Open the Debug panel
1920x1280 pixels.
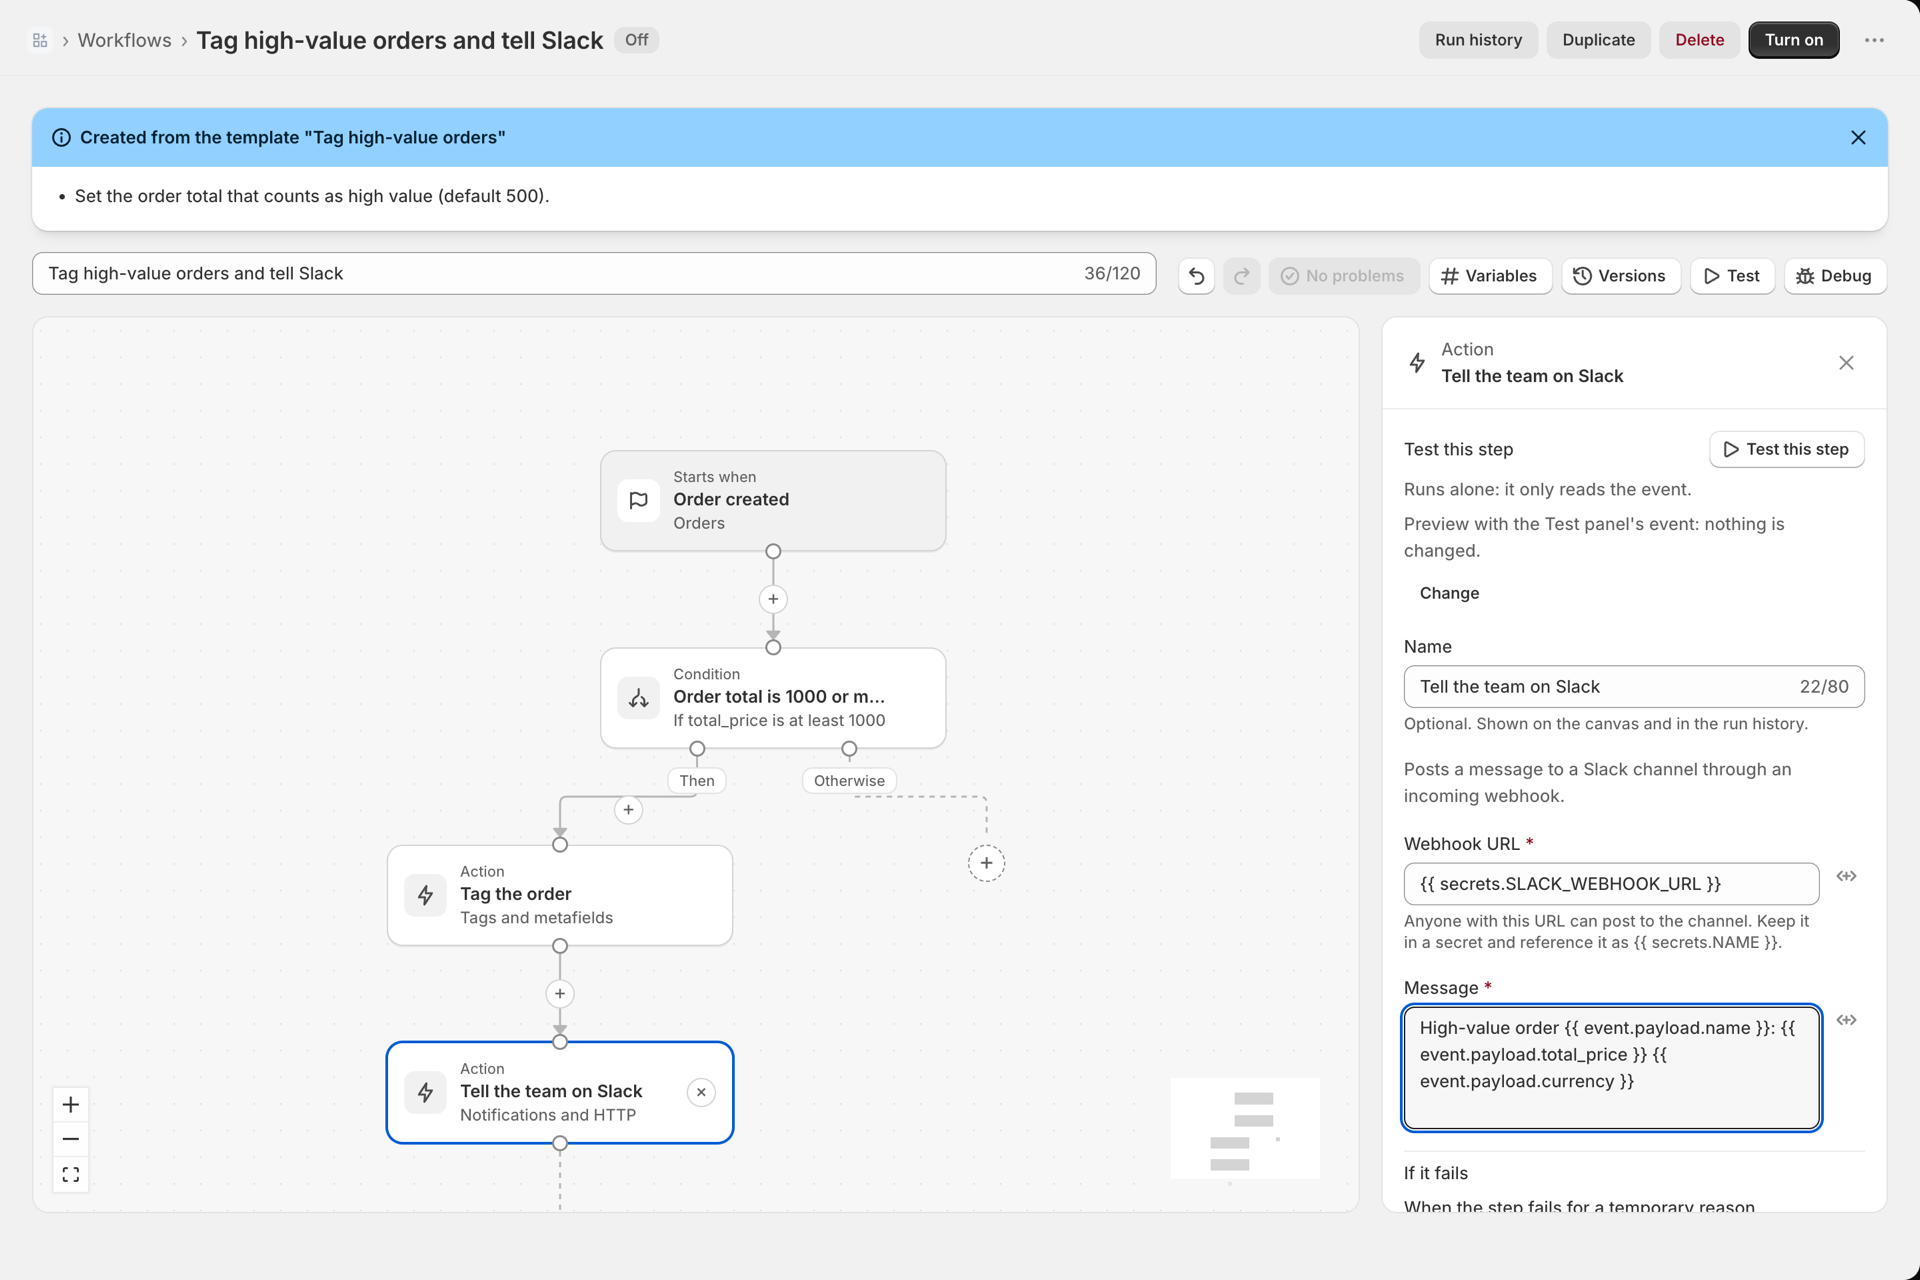point(1834,276)
